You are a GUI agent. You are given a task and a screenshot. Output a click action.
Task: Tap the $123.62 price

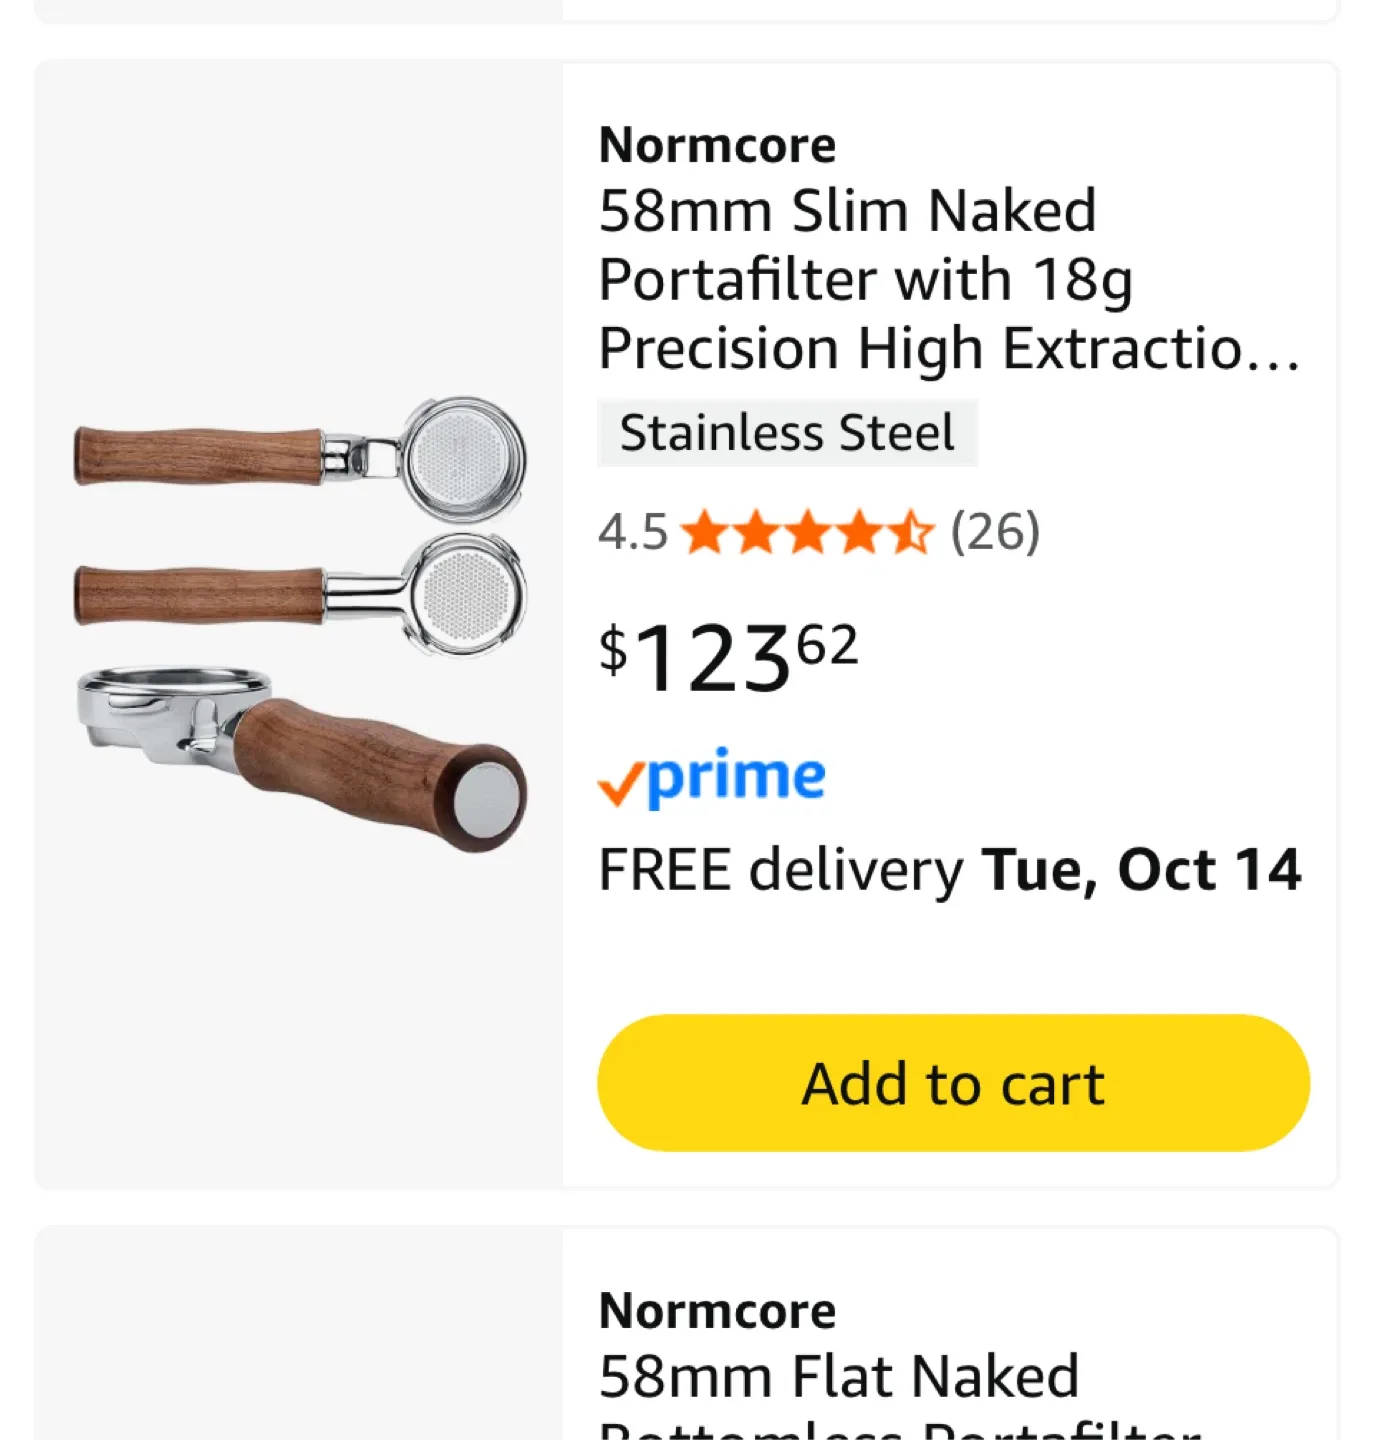[728, 656]
